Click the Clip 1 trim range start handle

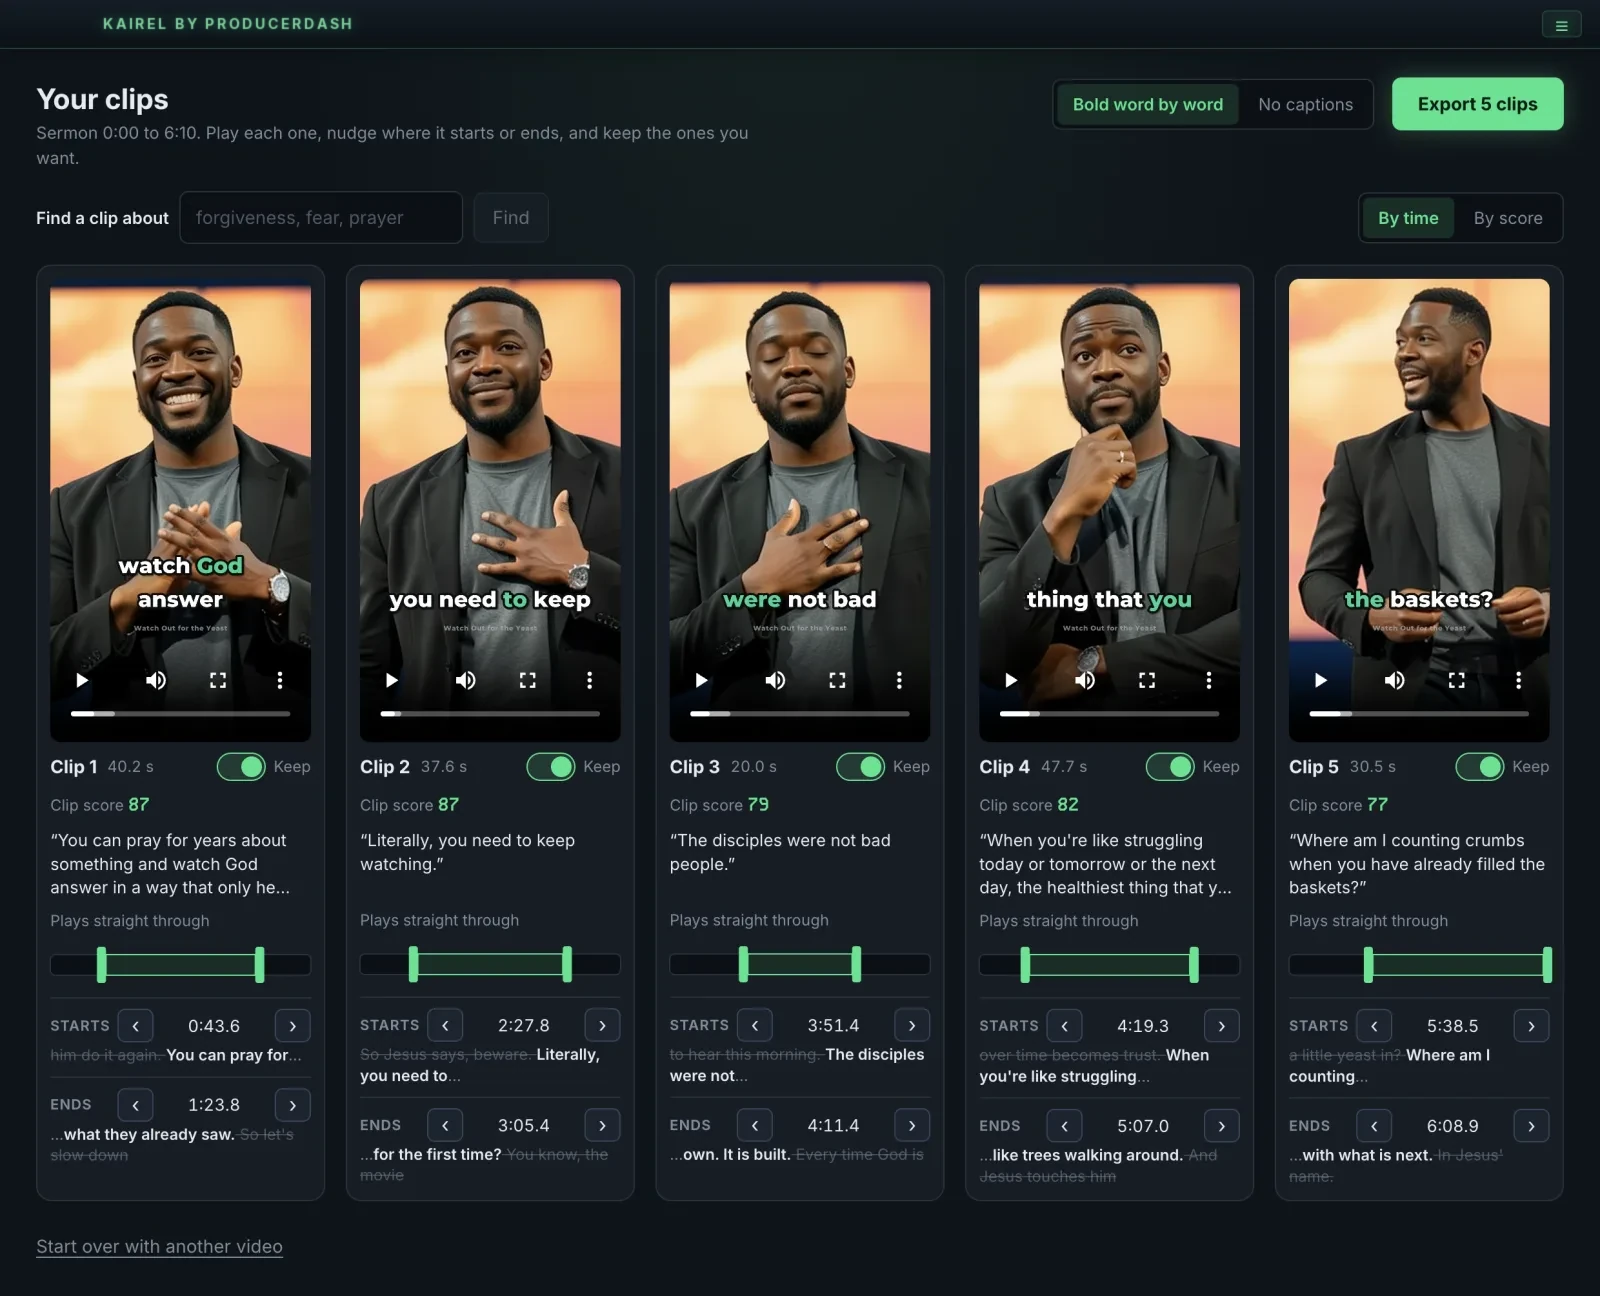point(101,964)
